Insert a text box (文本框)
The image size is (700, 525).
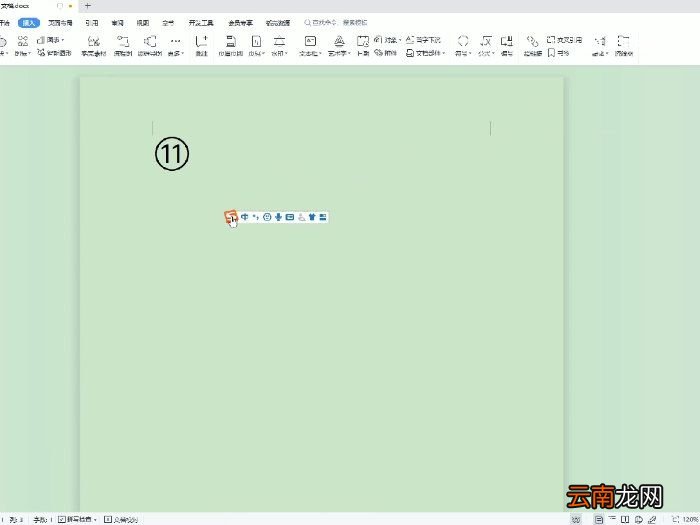(x=310, y=46)
